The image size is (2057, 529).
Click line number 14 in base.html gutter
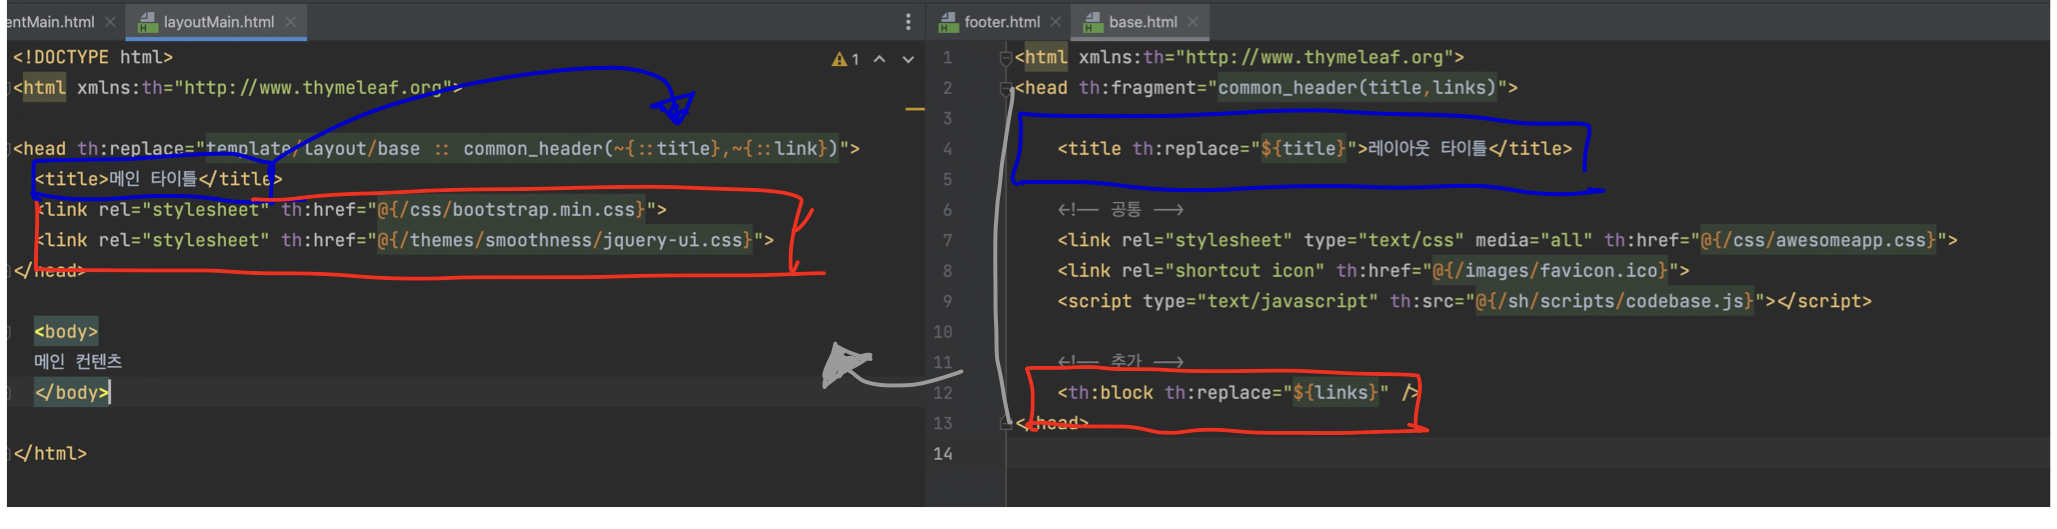coord(942,454)
